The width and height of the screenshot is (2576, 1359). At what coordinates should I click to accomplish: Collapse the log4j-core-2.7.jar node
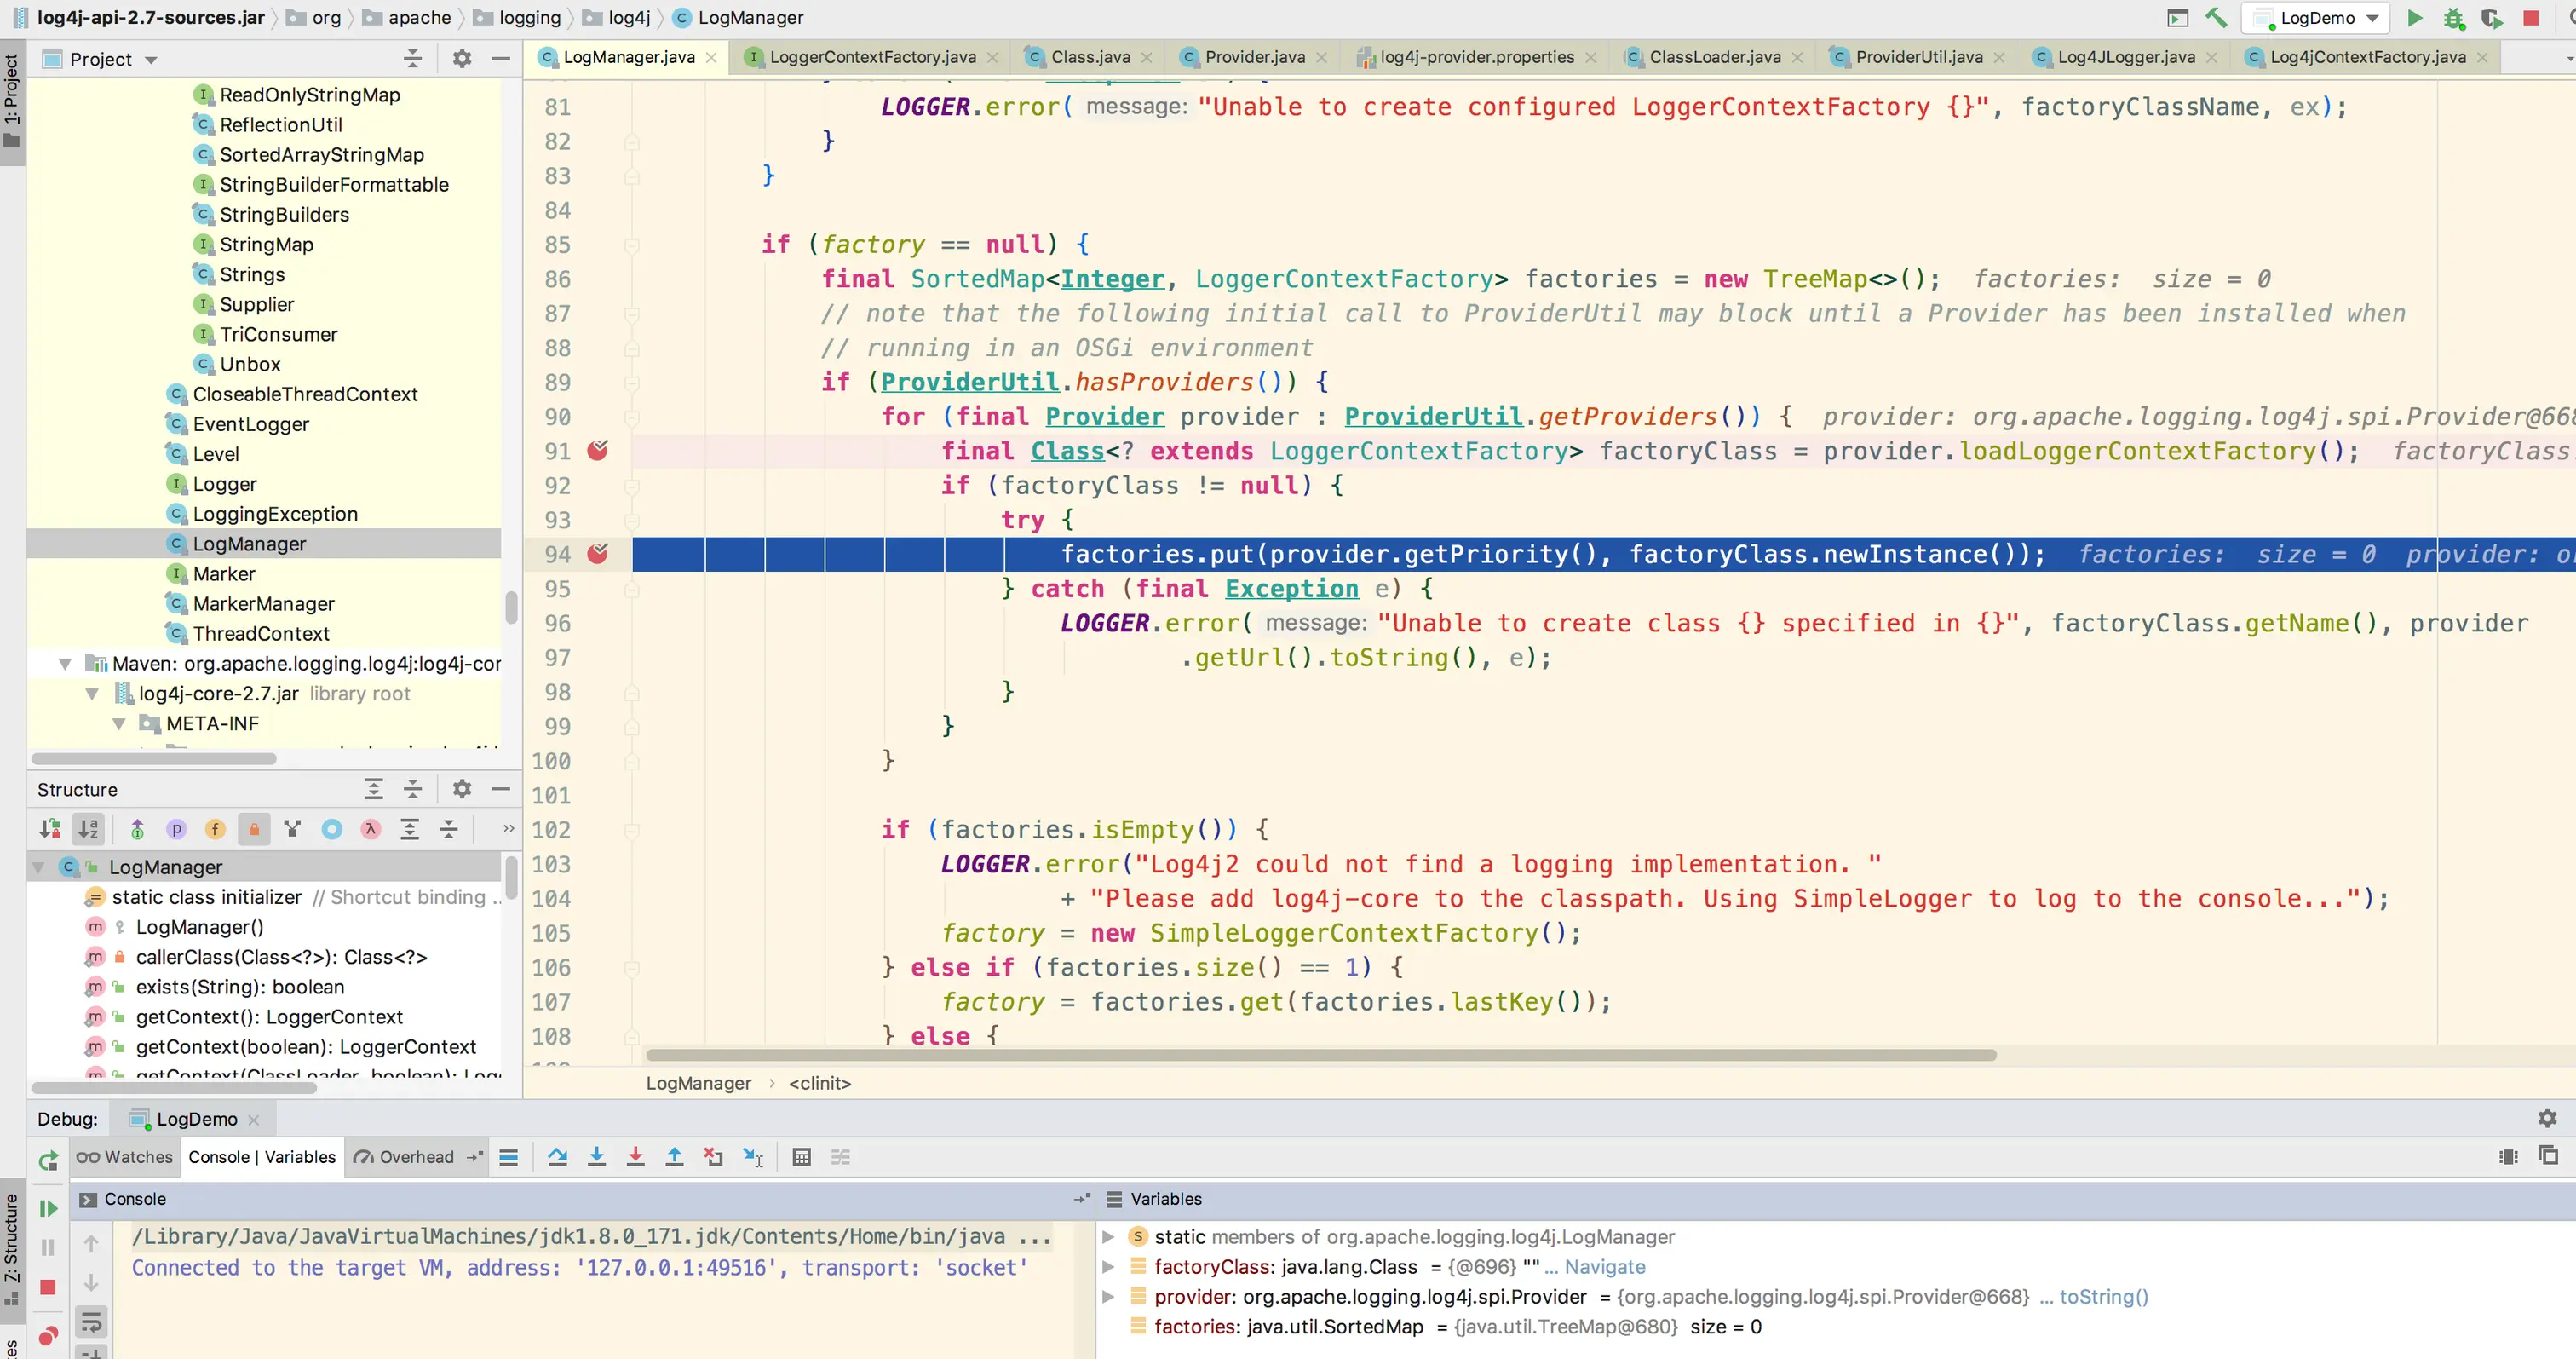tap(92, 693)
